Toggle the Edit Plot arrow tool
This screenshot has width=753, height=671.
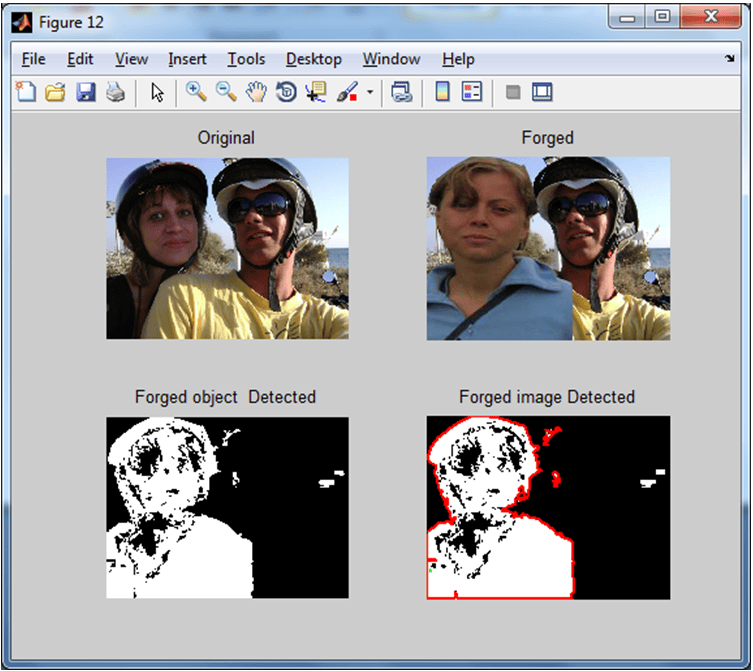tap(157, 92)
